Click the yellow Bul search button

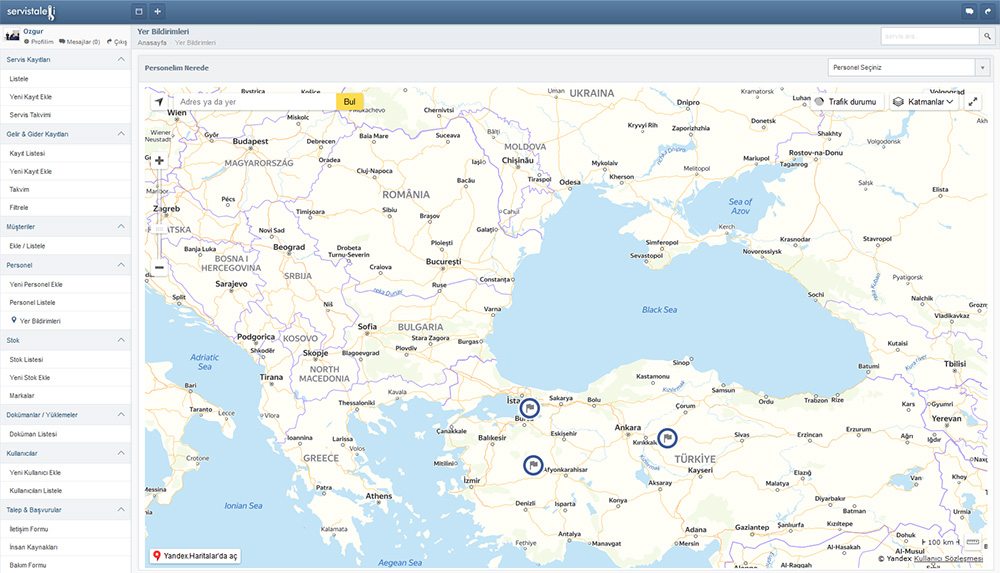coord(349,101)
